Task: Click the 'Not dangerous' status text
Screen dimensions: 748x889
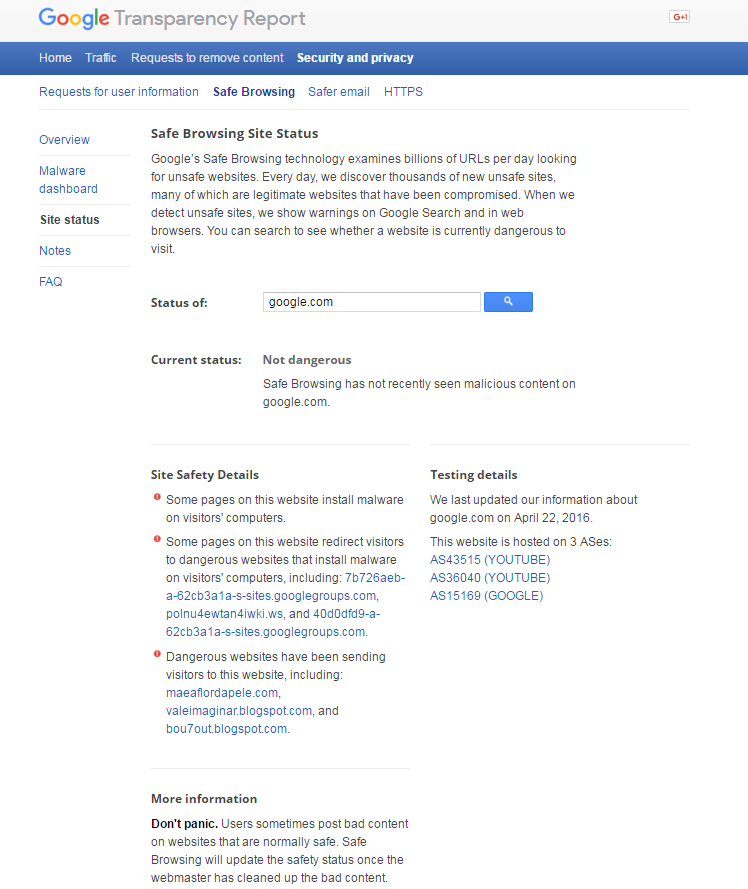Action: coord(307,360)
